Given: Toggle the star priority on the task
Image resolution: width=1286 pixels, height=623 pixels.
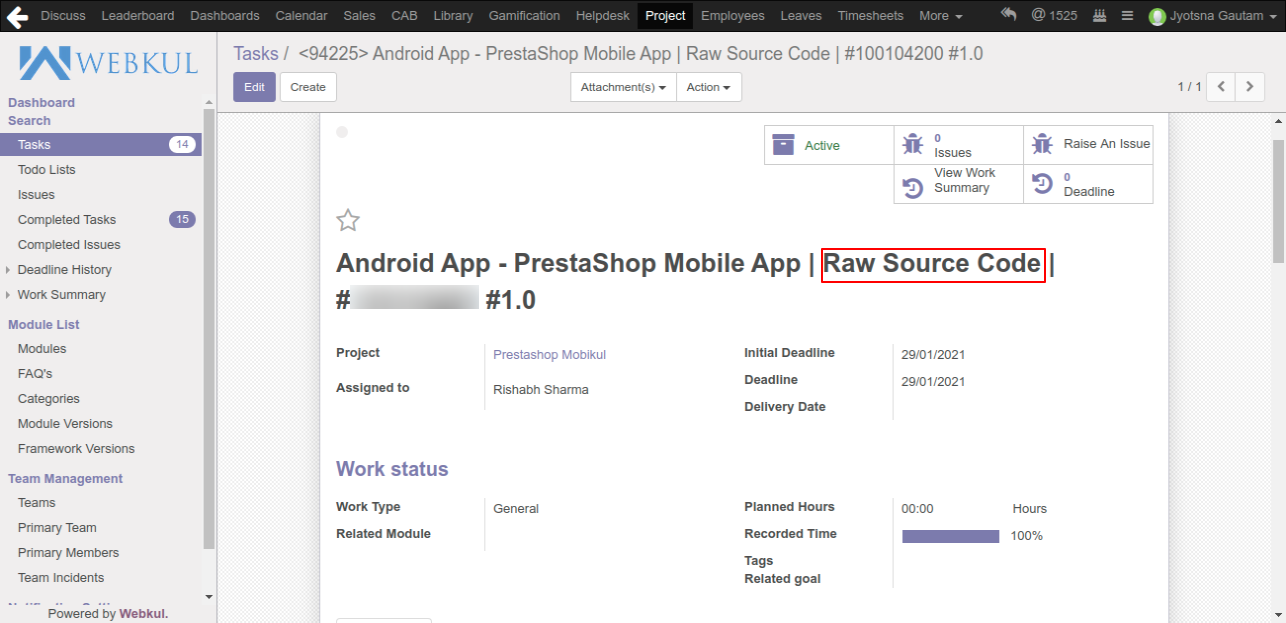Looking at the screenshot, I should [348, 221].
